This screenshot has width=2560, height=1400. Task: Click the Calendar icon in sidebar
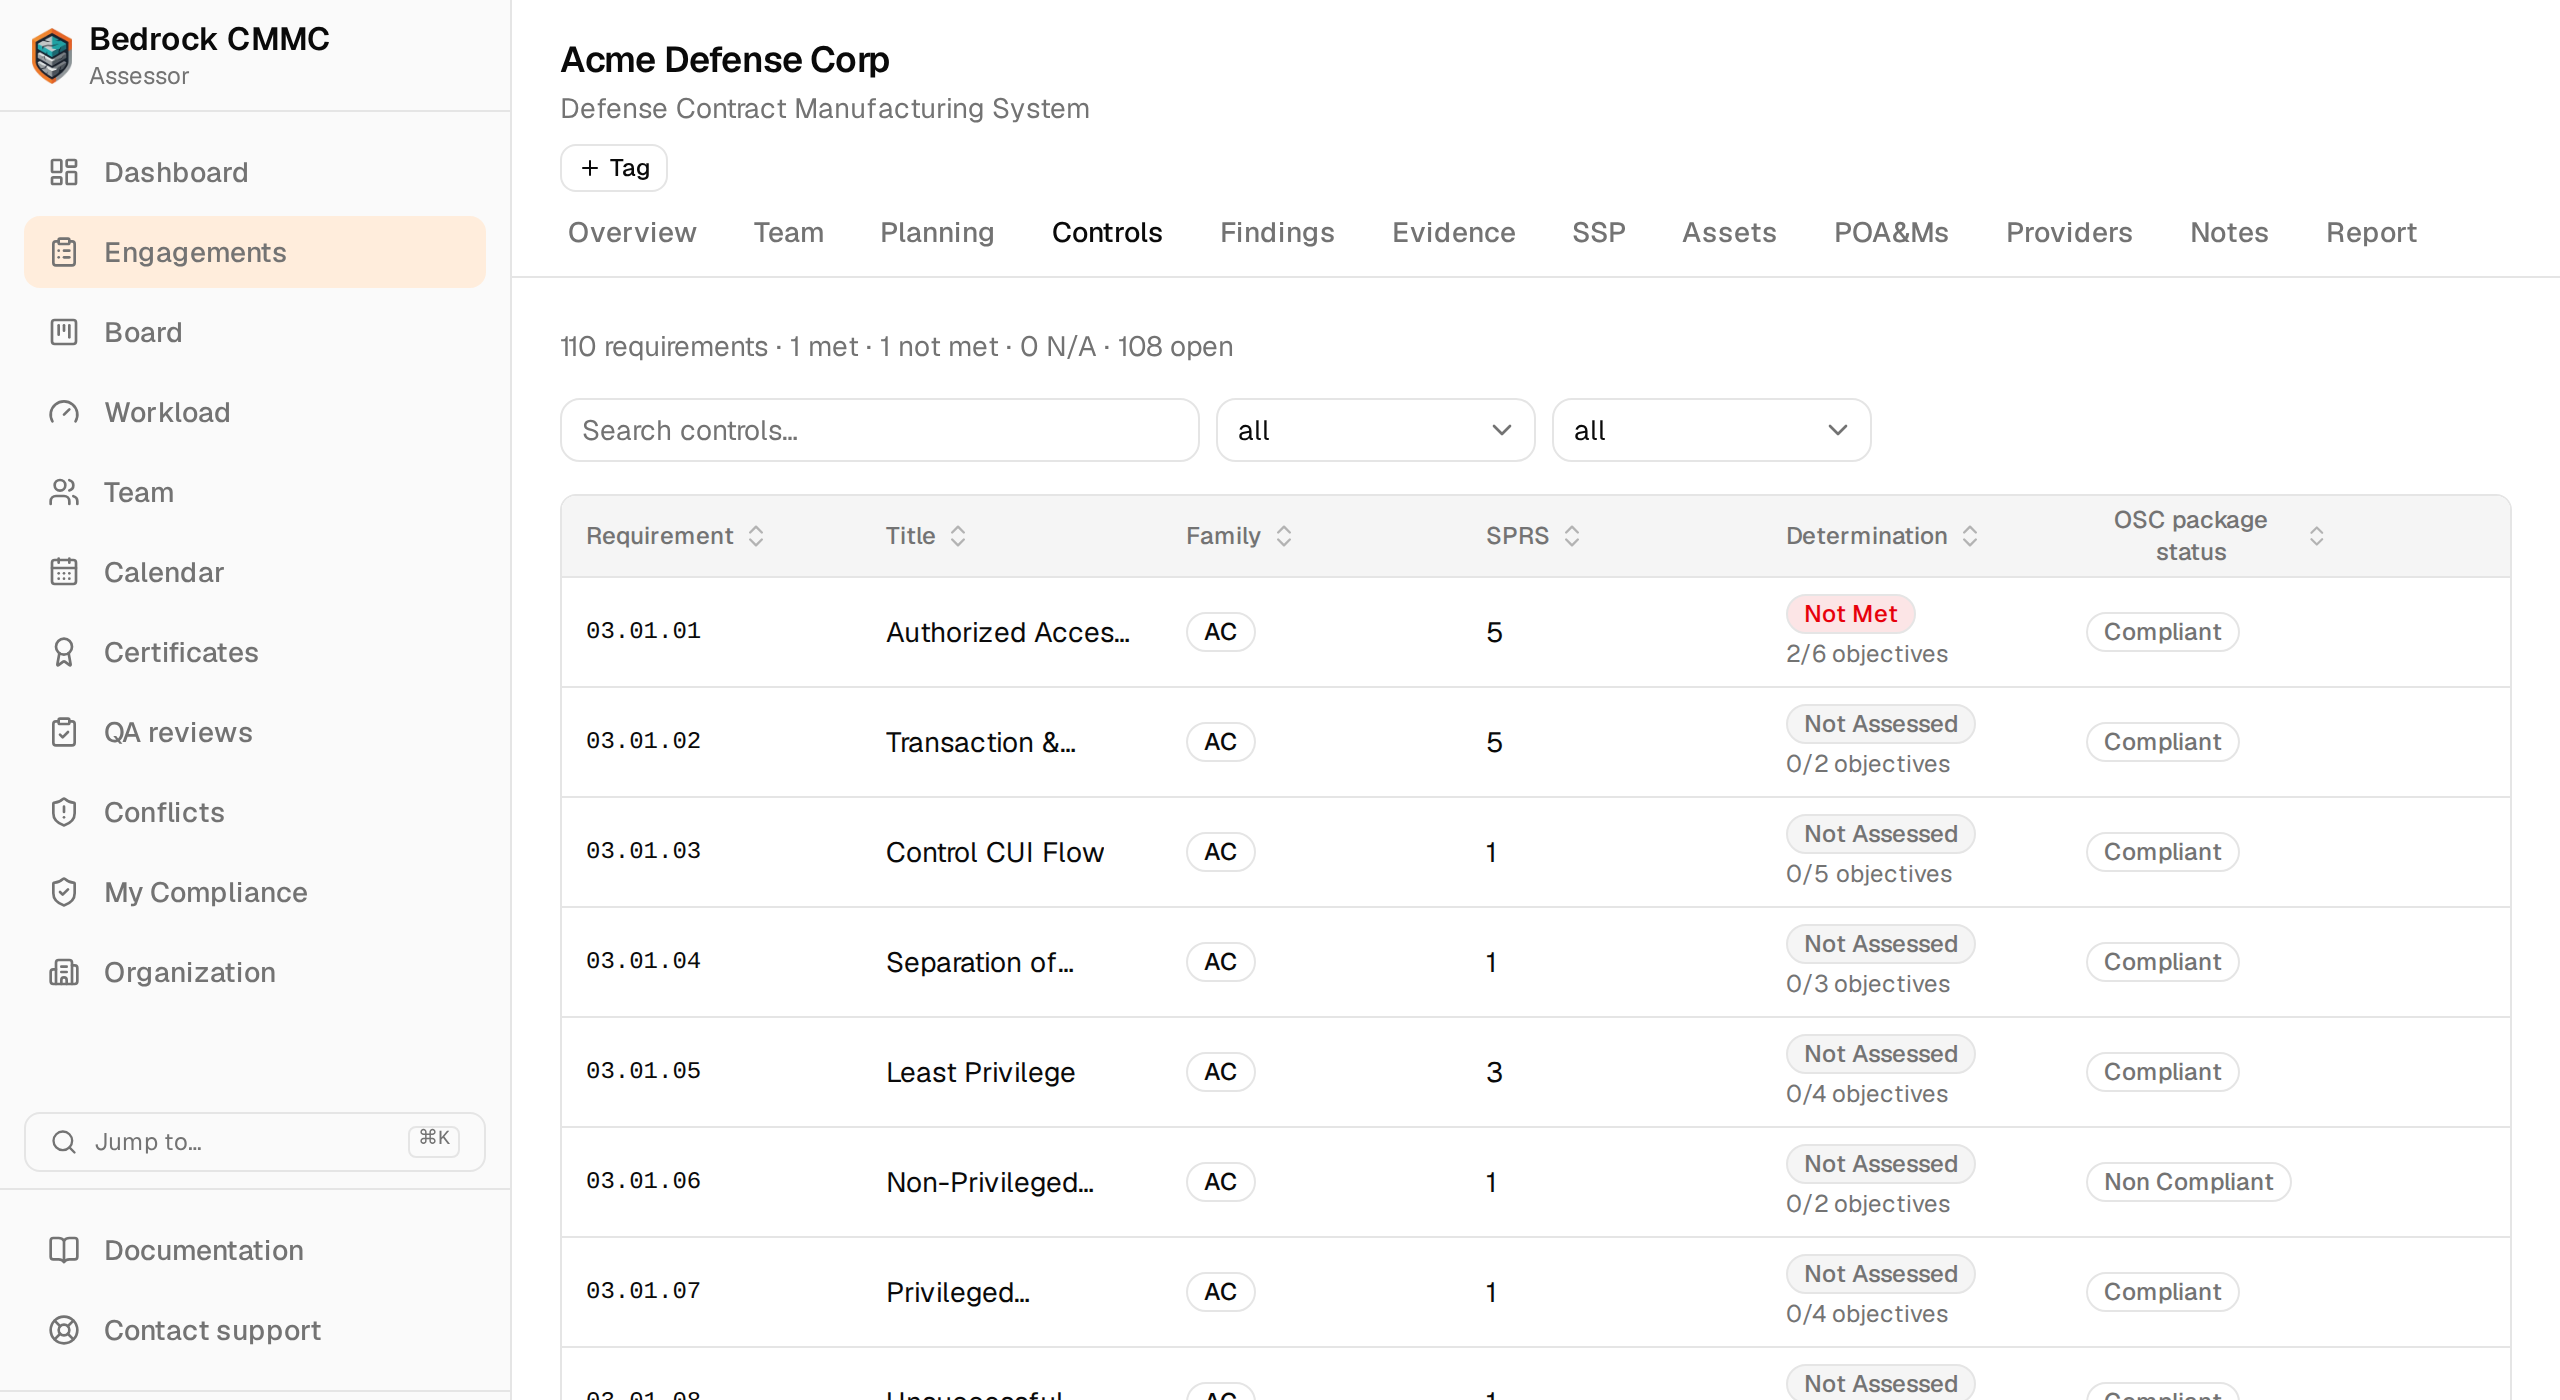64,572
